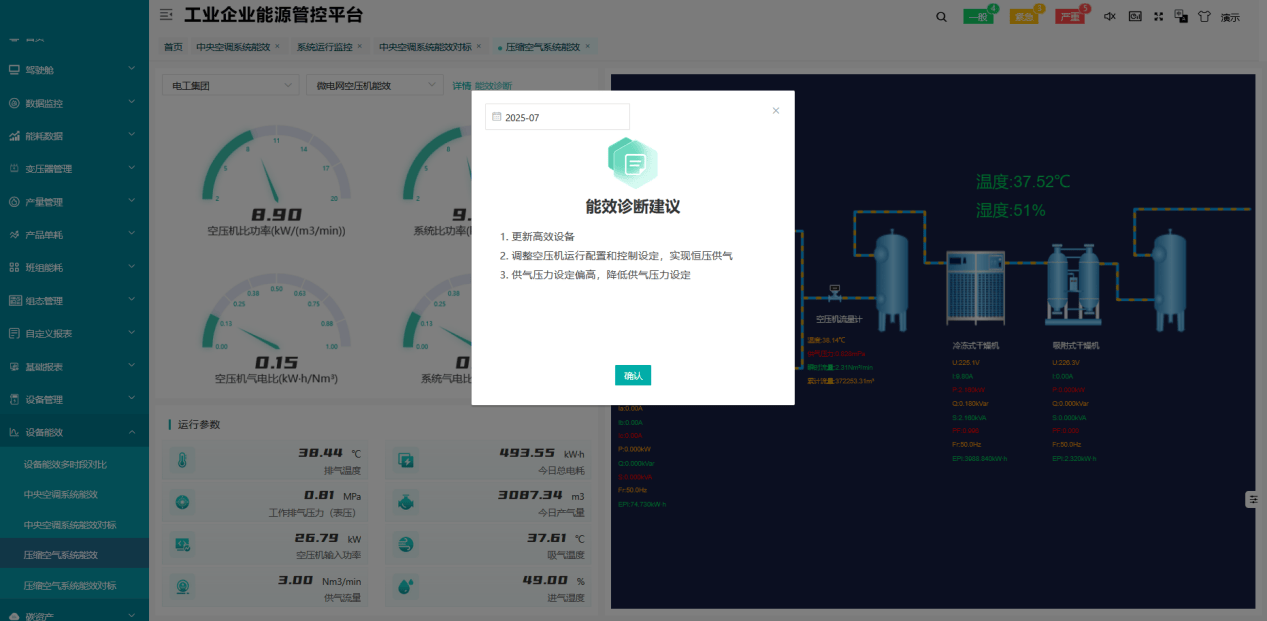The height and width of the screenshot is (621, 1267).
Task: Open the theme T-shirt icon
Action: [x=1204, y=17]
